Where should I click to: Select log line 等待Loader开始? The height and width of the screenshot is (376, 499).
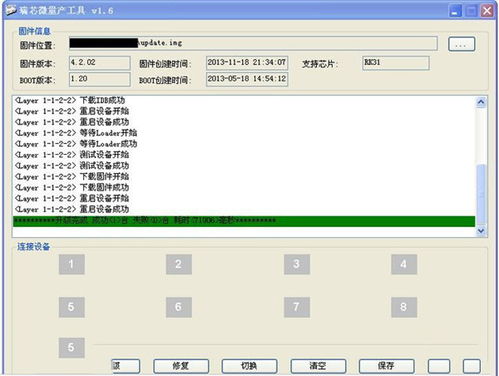point(76,133)
